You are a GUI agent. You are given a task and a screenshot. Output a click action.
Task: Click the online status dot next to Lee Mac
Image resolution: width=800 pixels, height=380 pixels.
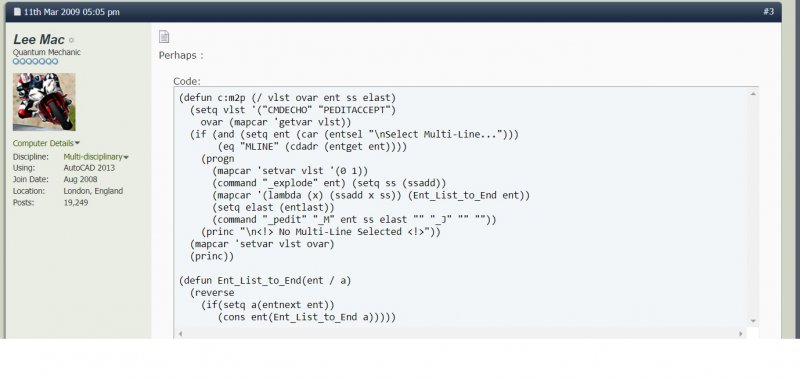click(x=71, y=40)
